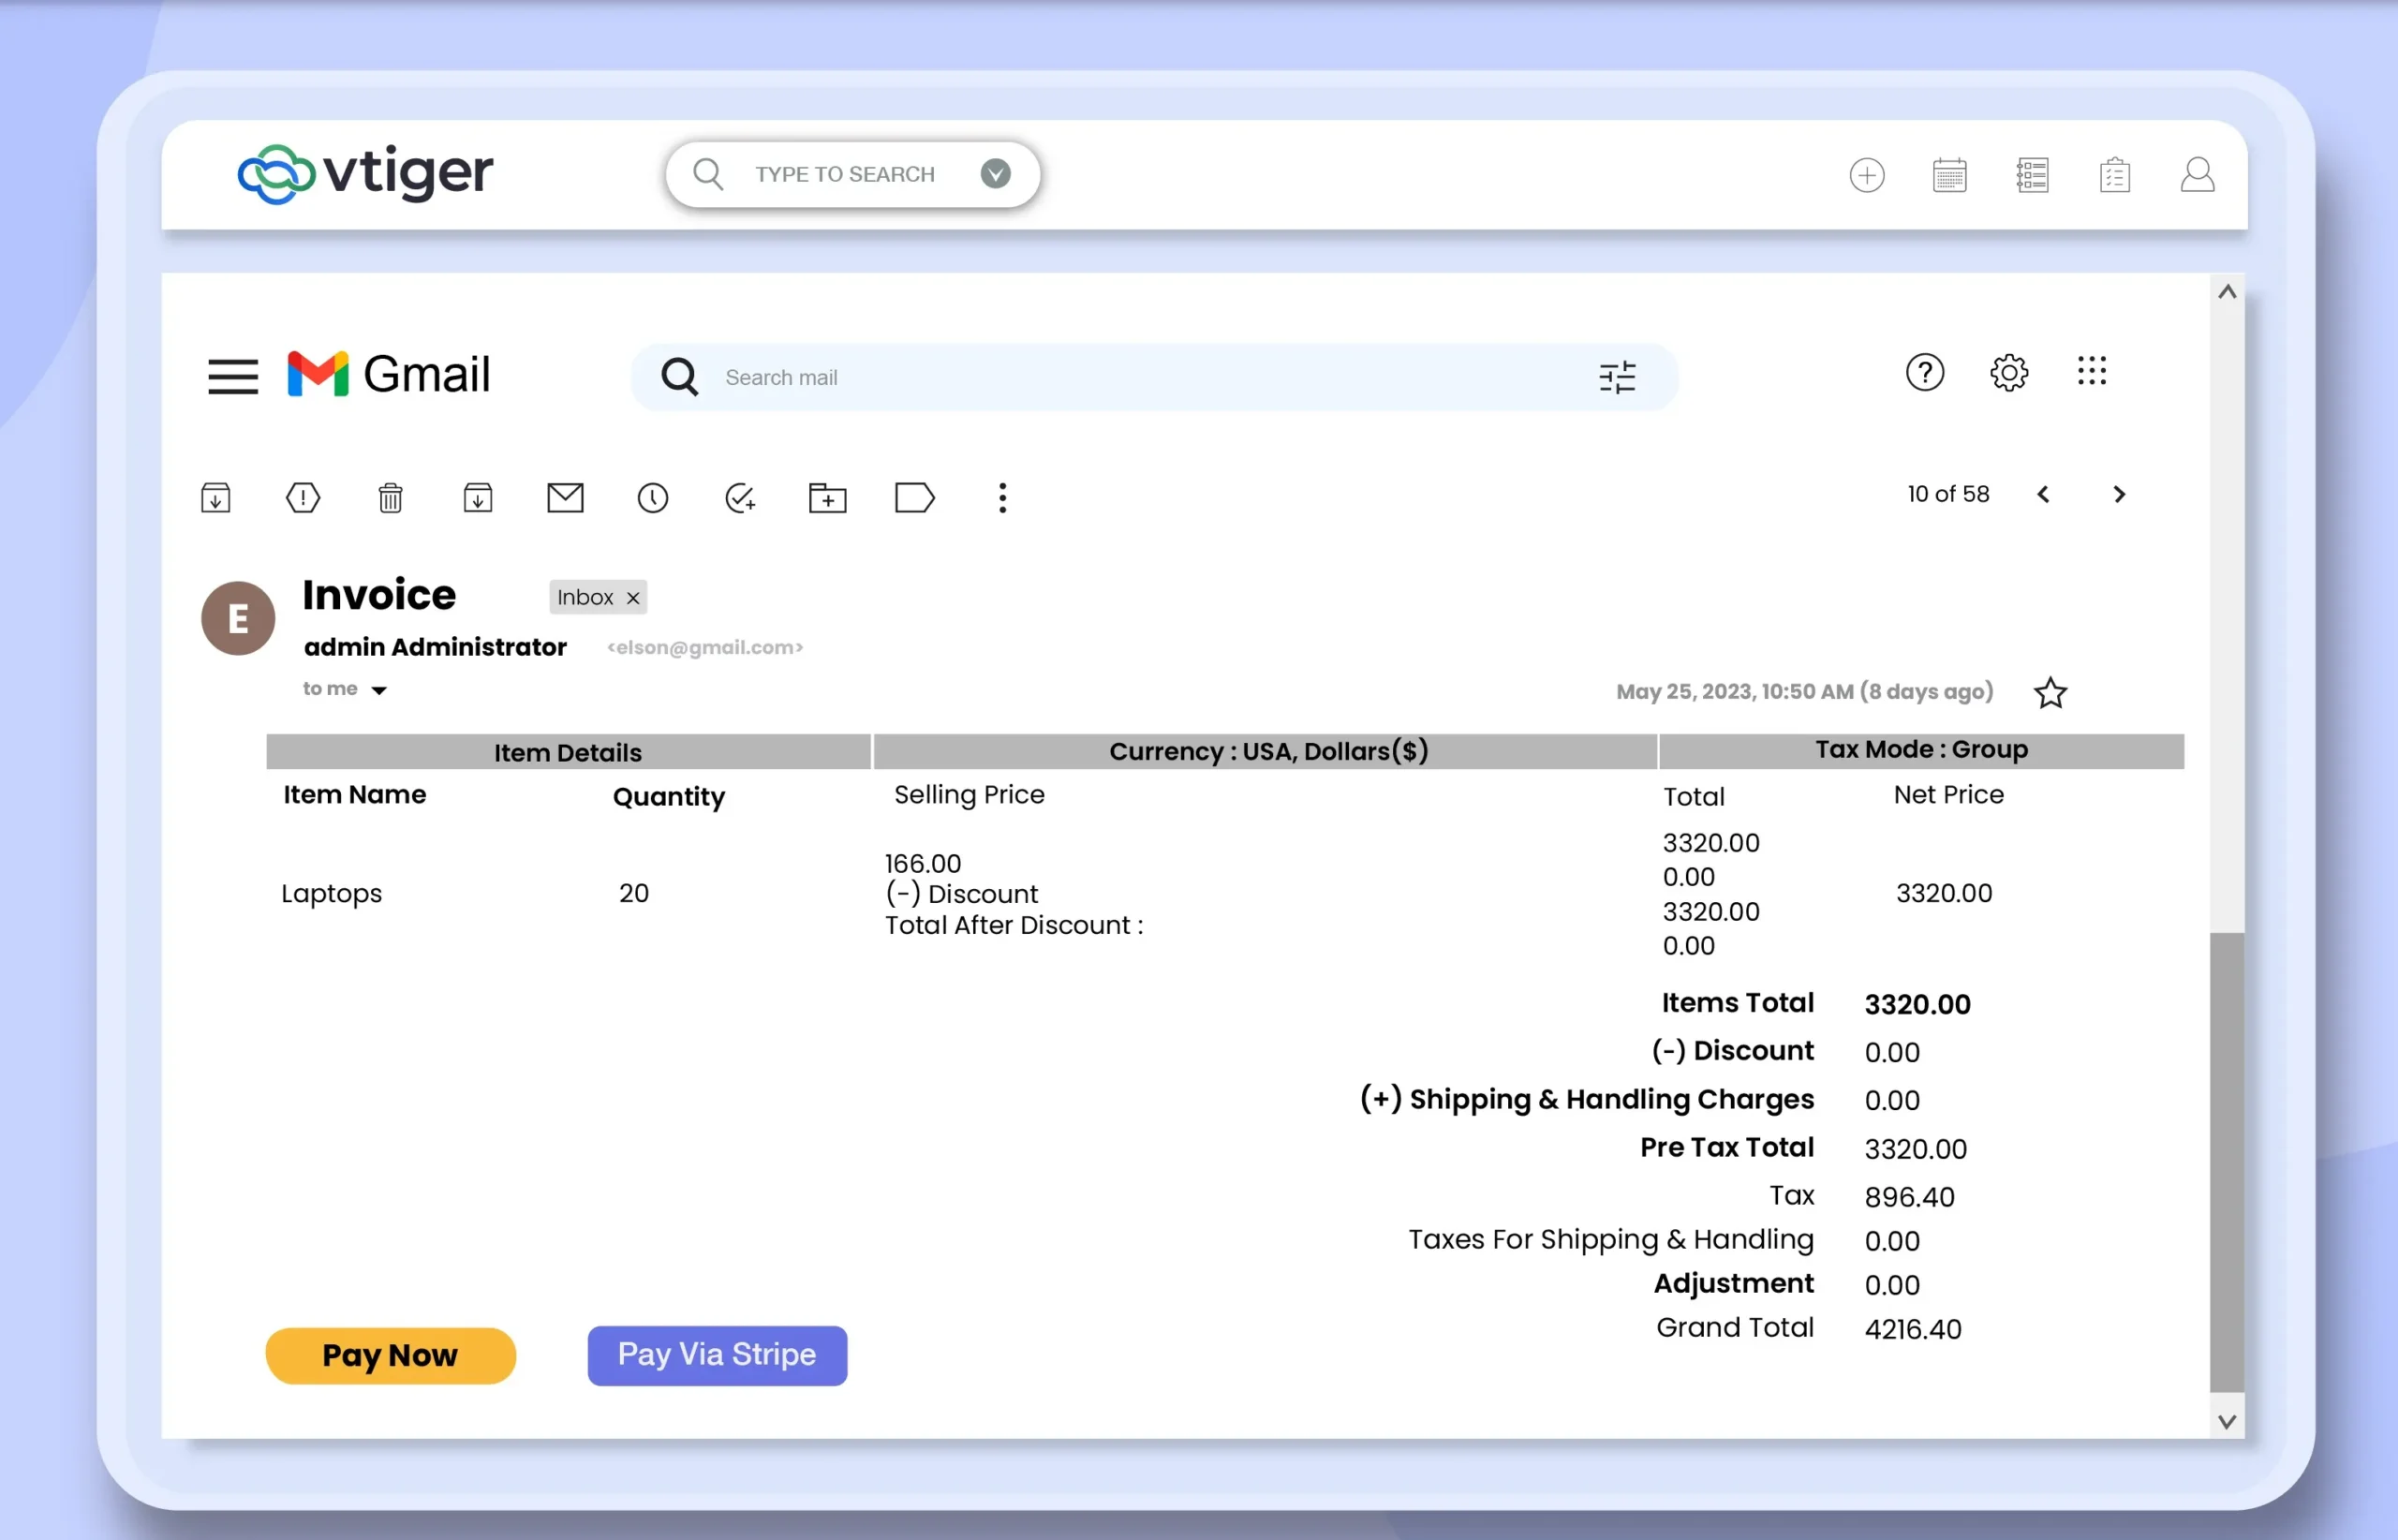Click the Pay Via Stripe button
Viewport: 2398px width, 1540px height.
coord(717,1355)
